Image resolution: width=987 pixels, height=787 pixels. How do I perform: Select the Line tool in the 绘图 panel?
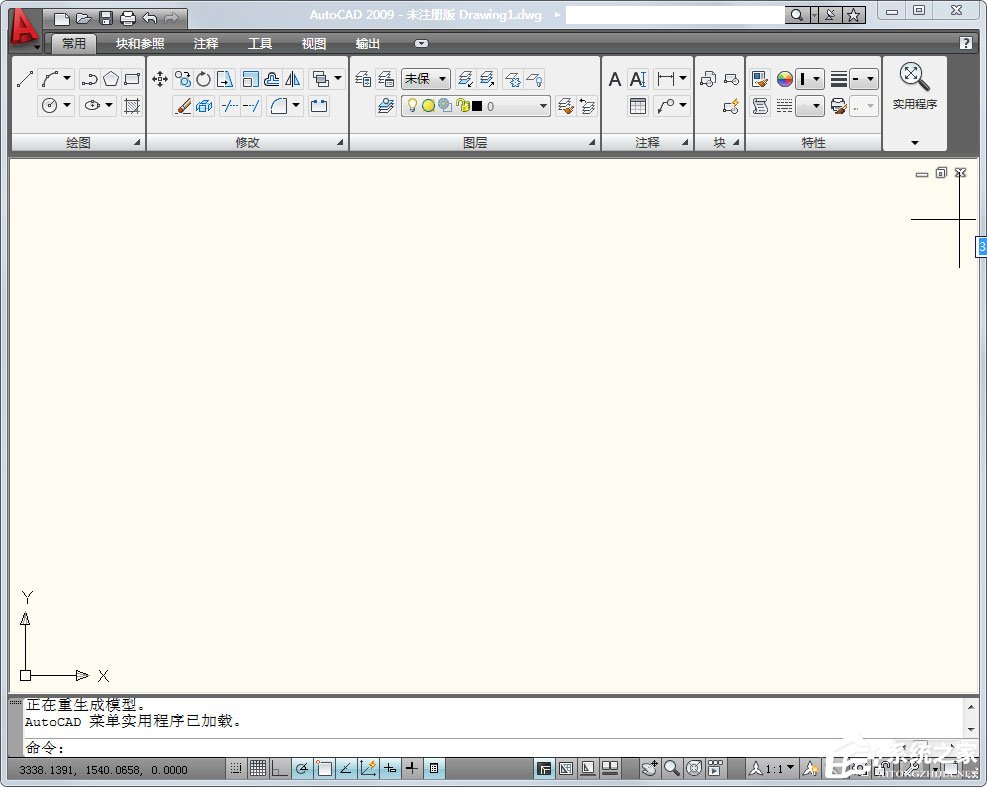[25, 79]
